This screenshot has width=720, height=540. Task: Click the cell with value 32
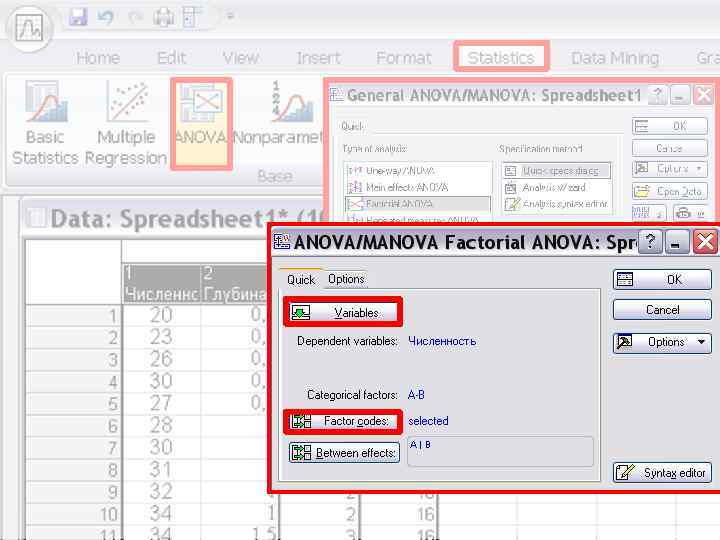point(161,491)
